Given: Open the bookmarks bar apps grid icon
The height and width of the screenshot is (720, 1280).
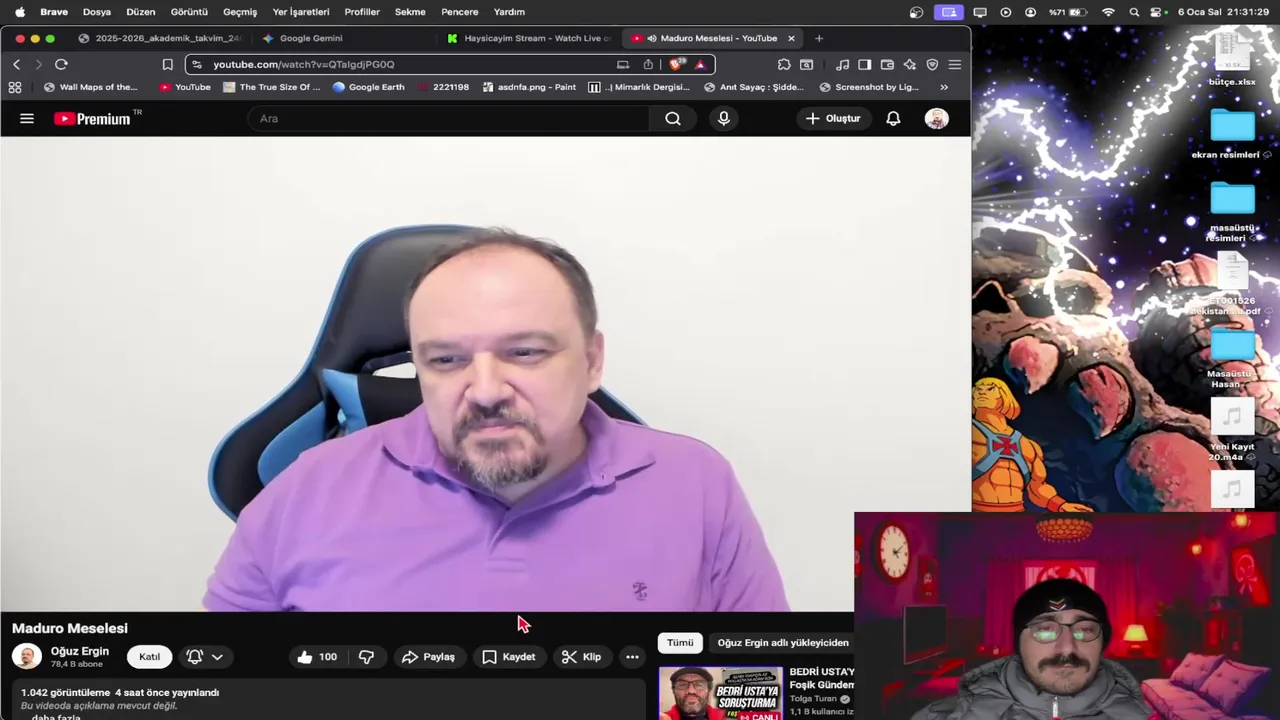Looking at the screenshot, I should tap(15, 87).
